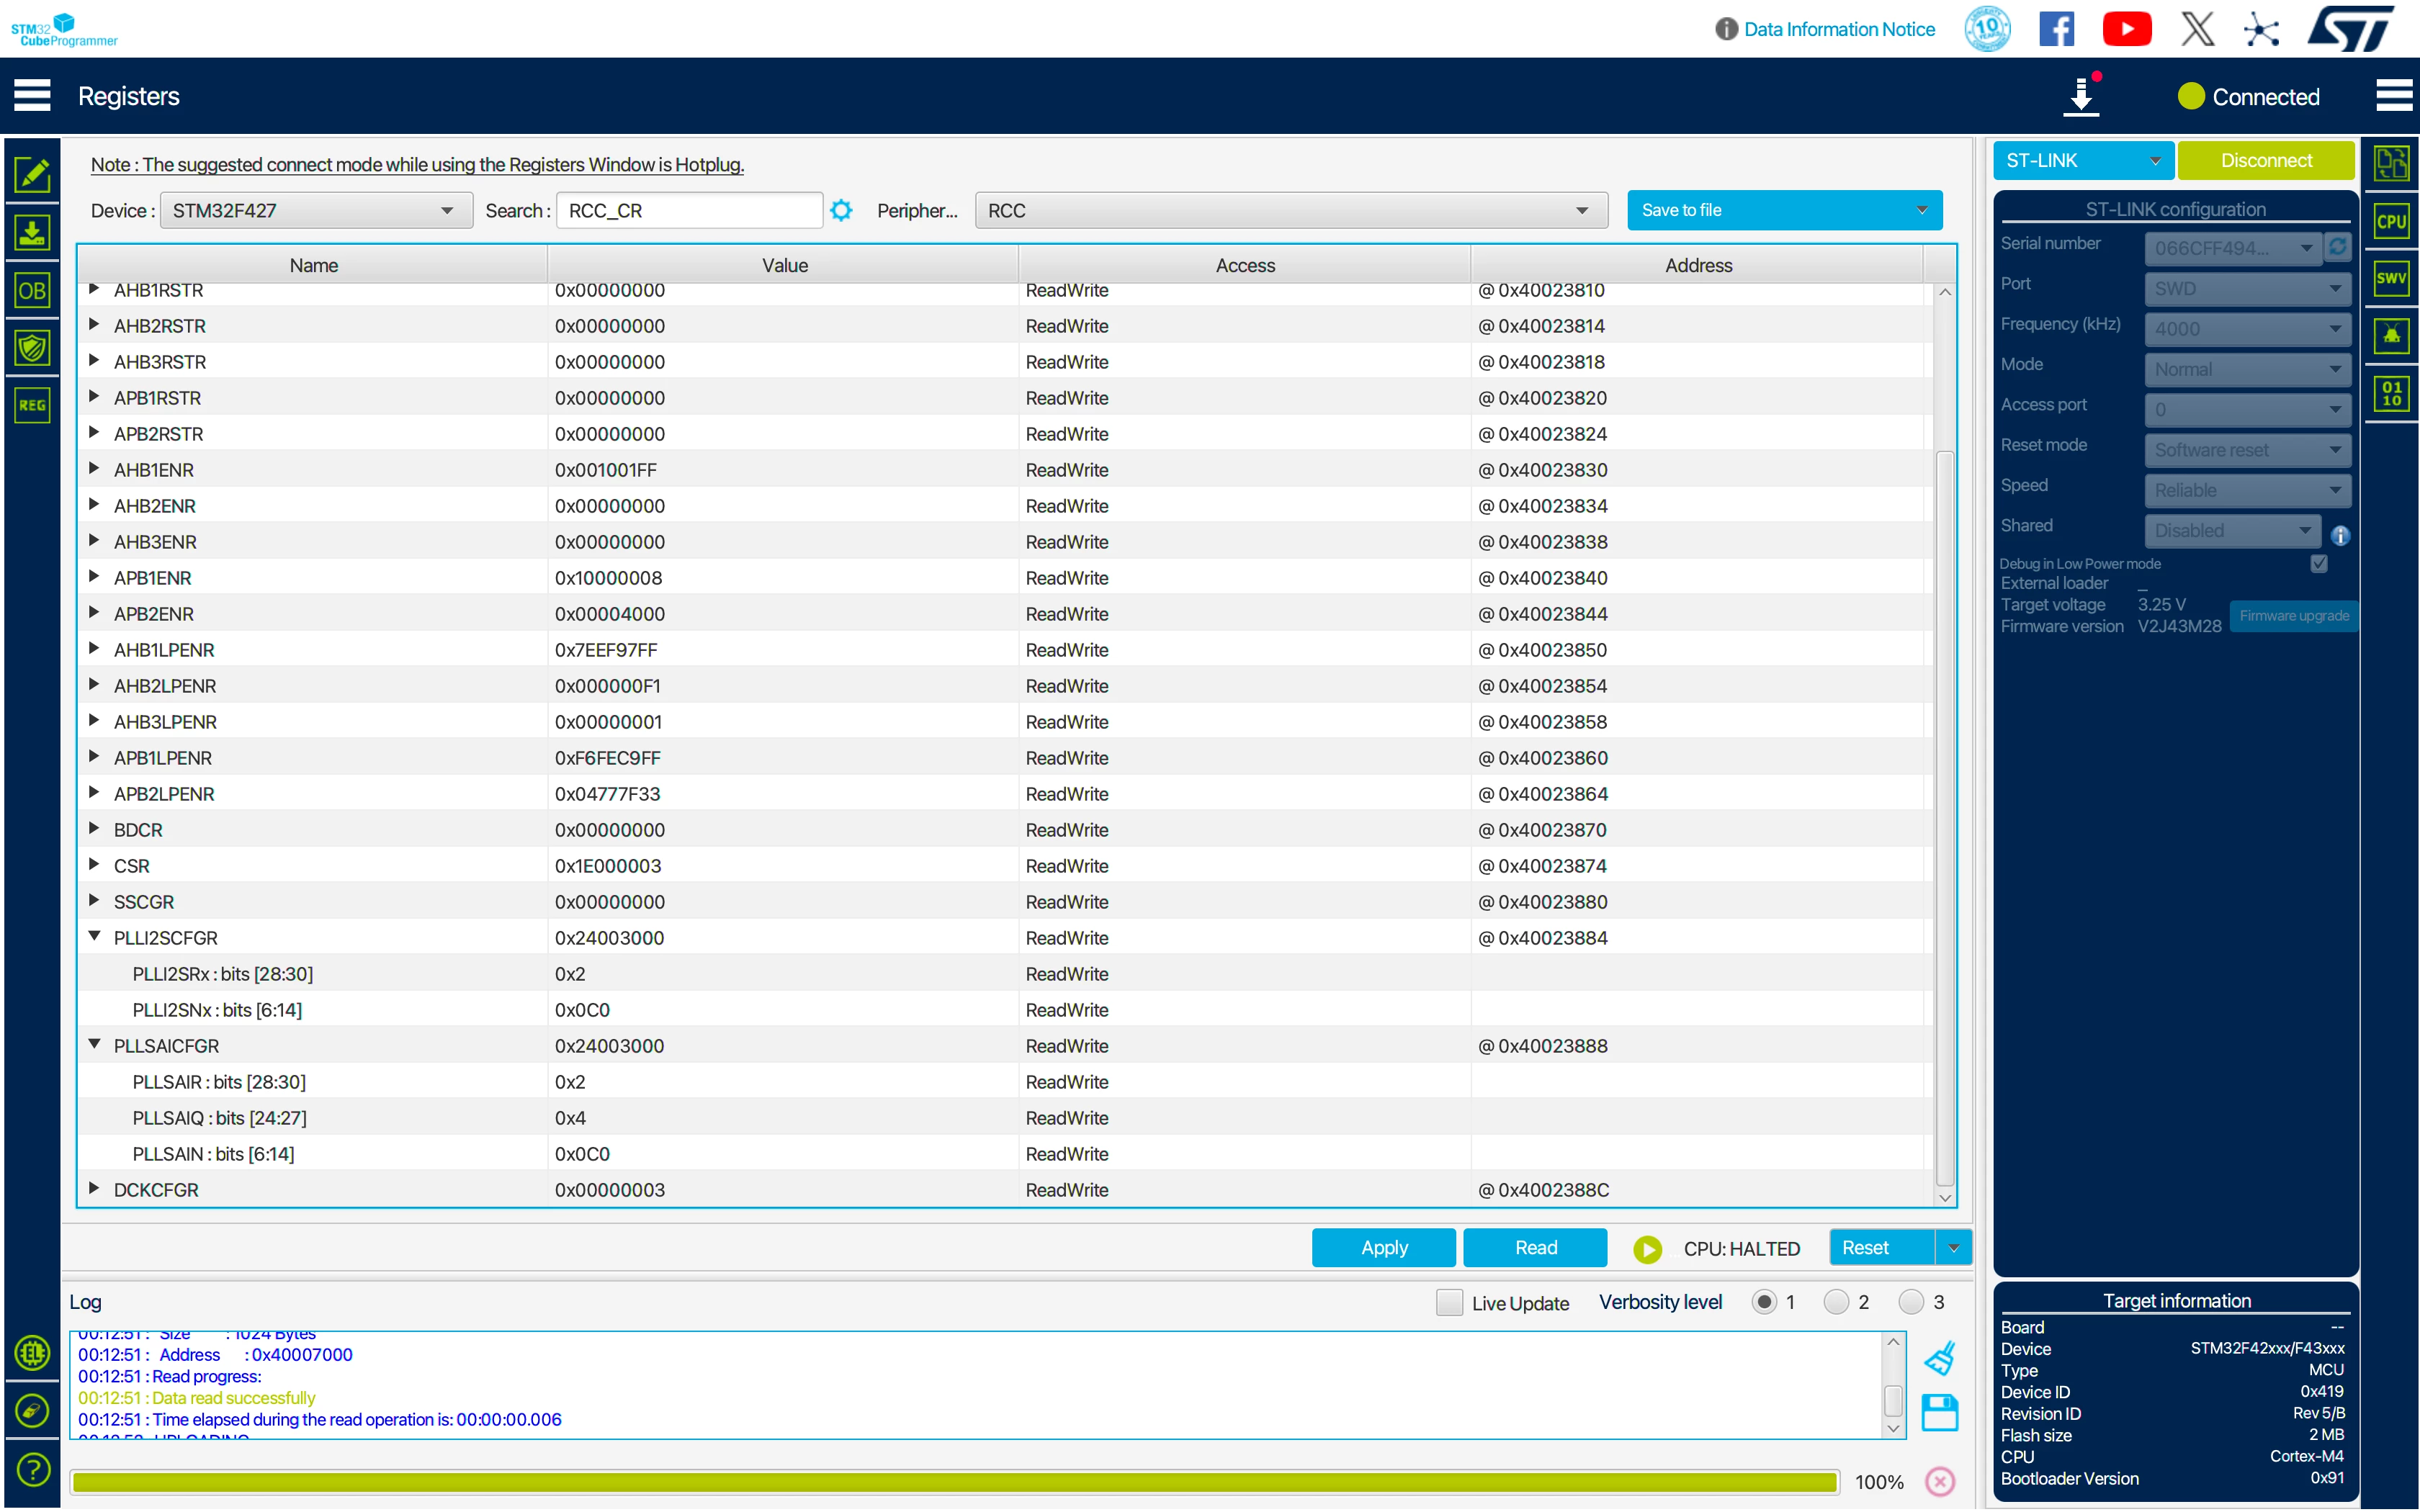Save the log with the floppy icon
The image size is (2420, 1512).
pyautogui.click(x=1940, y=1412)
